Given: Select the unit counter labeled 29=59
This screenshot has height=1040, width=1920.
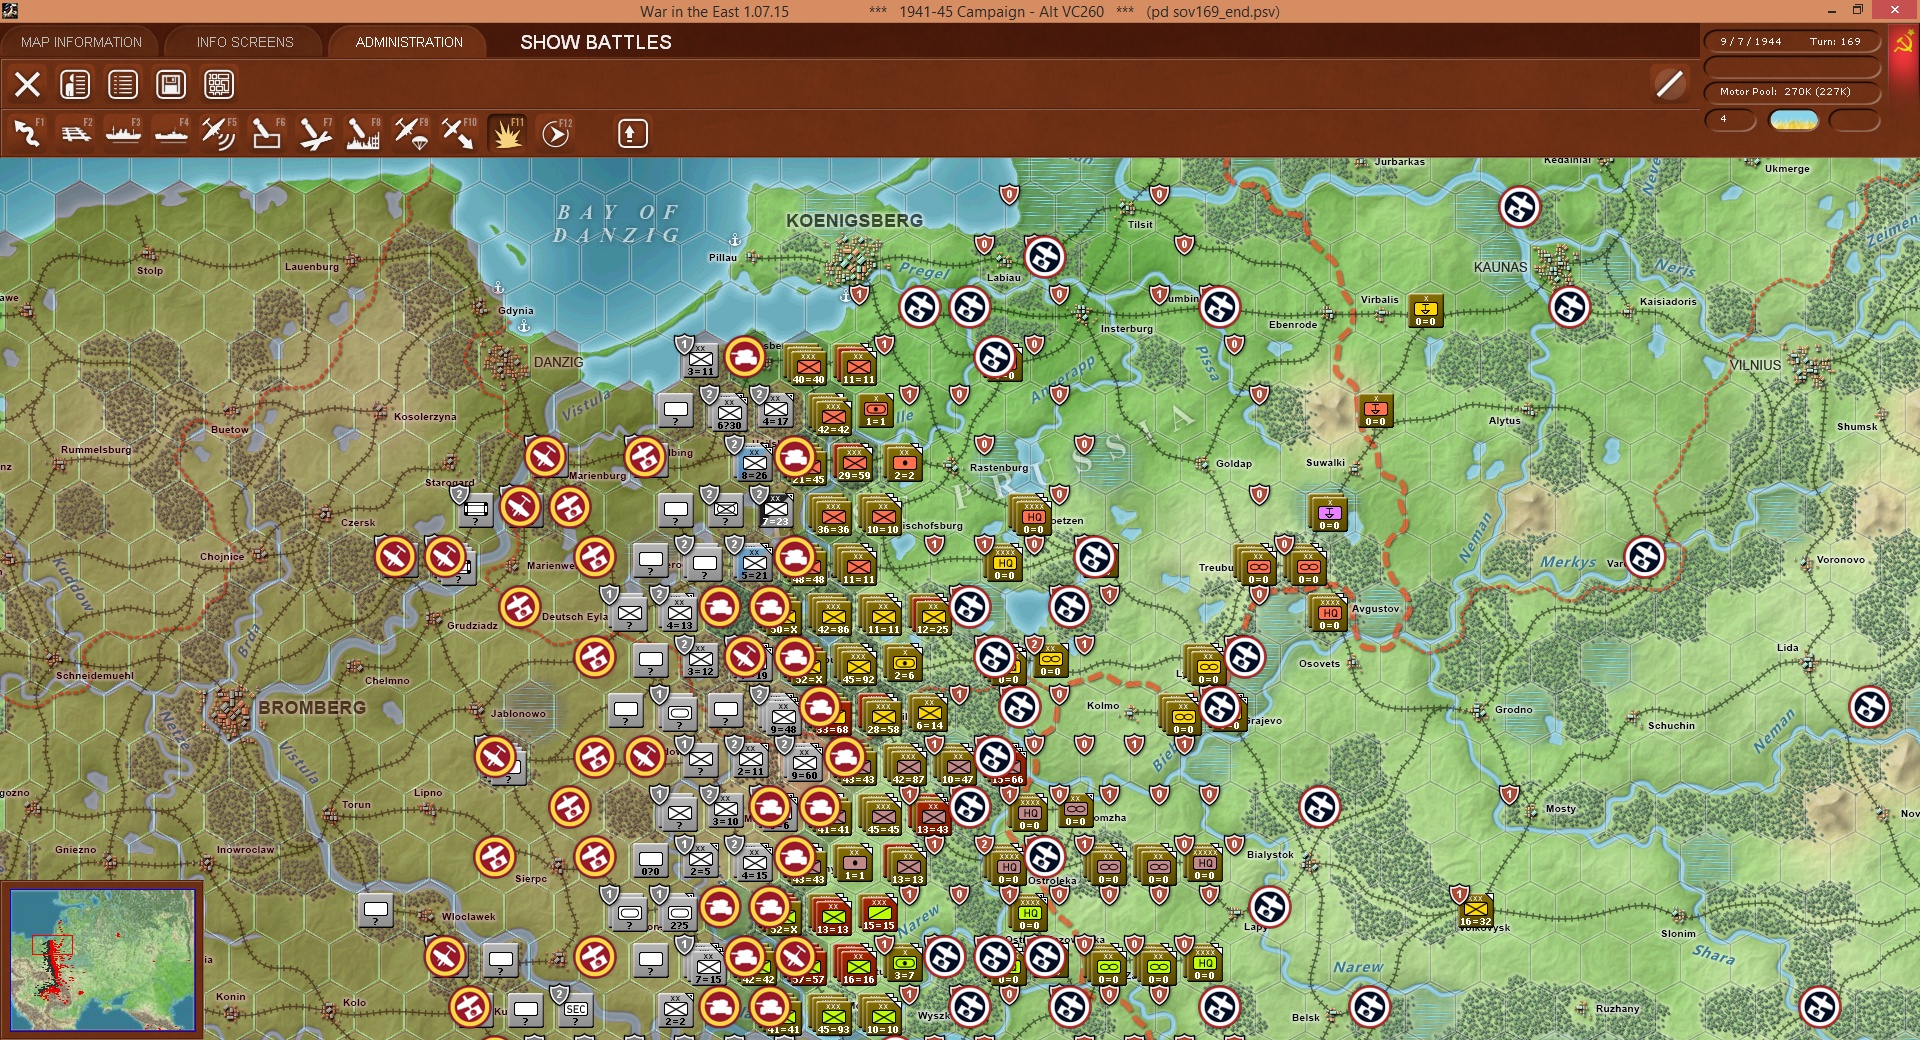Looking at the screenshot, I should click(x=854, y=462).
